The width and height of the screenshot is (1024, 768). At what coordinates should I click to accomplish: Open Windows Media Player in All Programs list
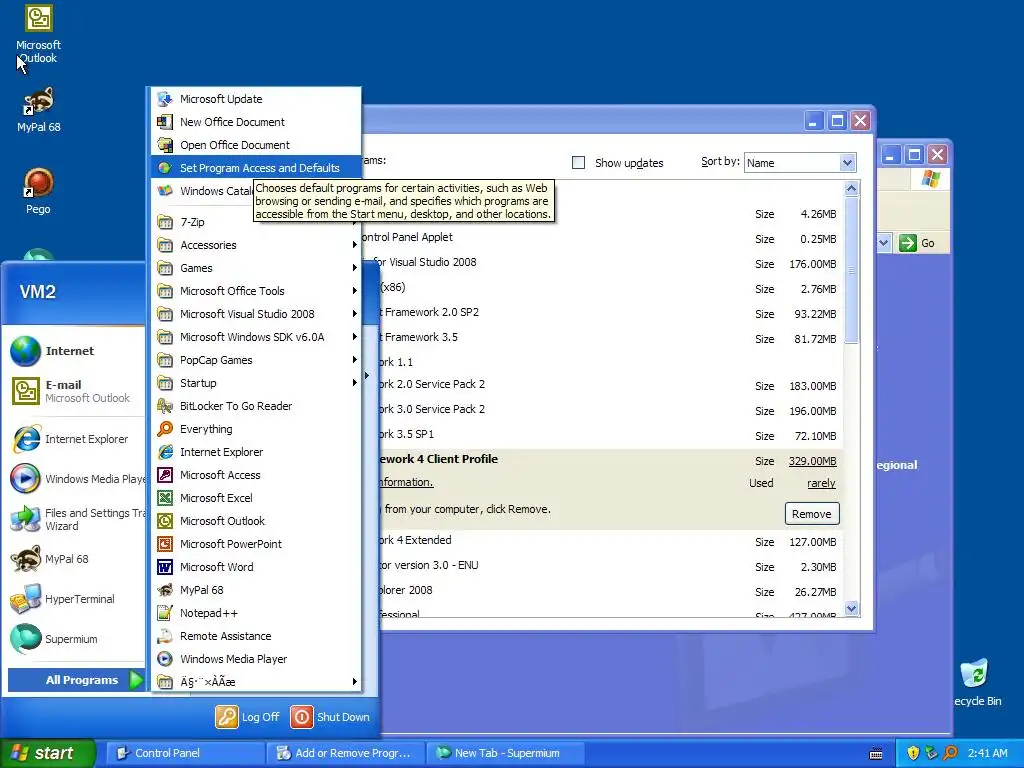(x=255, y=659)
